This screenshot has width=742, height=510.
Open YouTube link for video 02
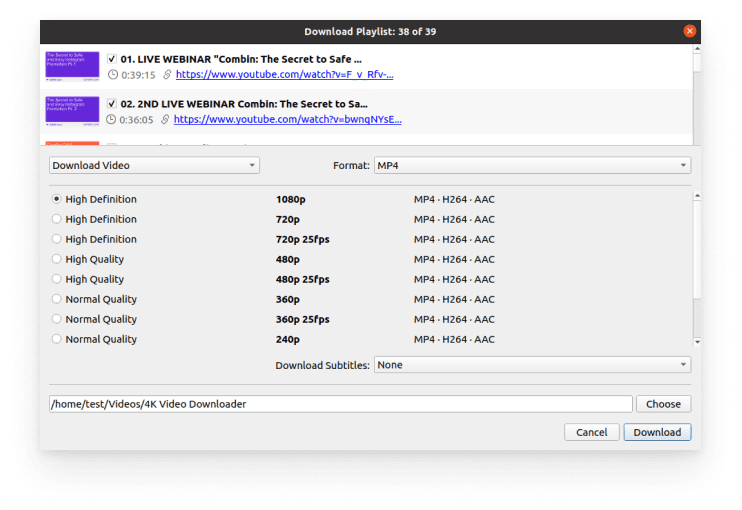[x=288, y=120]
